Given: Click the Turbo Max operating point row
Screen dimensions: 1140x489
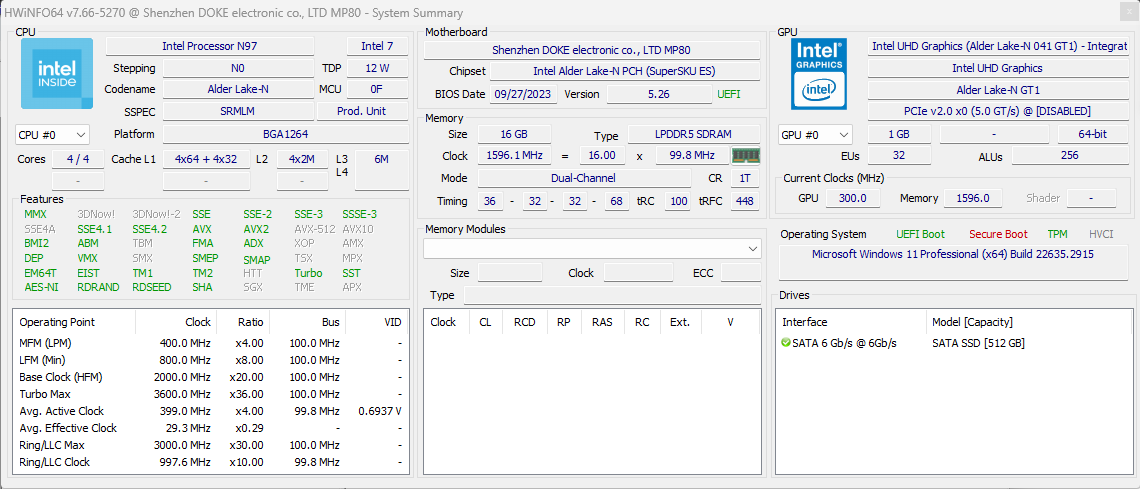Looking at the screenshot, I should point(211,394).
